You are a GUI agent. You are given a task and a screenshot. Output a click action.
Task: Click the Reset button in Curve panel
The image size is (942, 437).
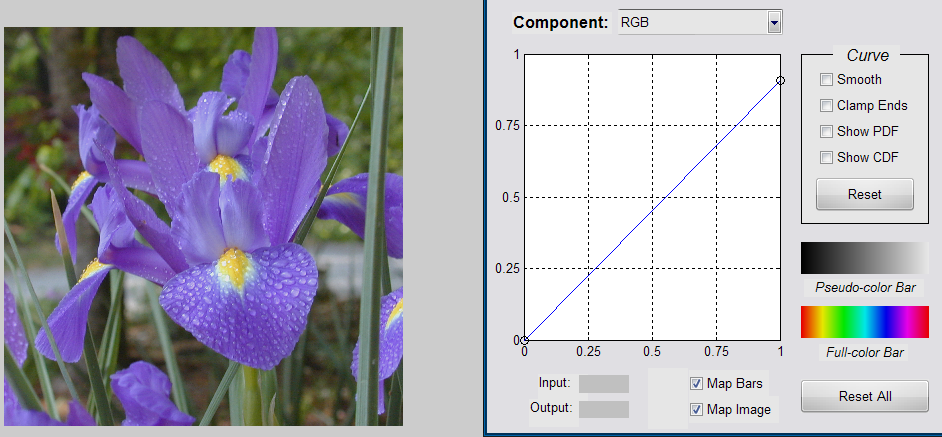(865, 194)
